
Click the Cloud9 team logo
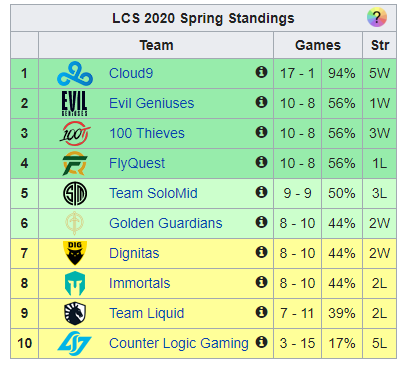[x=75, y=74]
